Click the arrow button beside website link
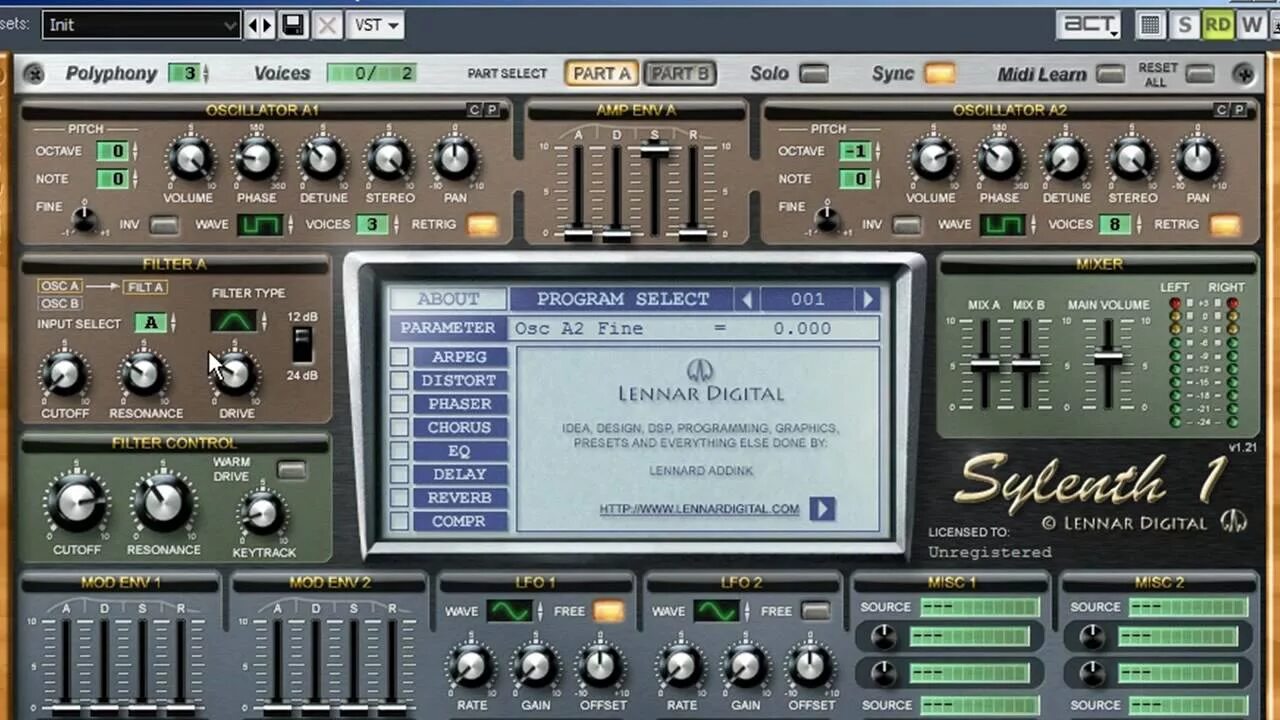Screen dimensions: 1280x720 [x=822, y=509]
